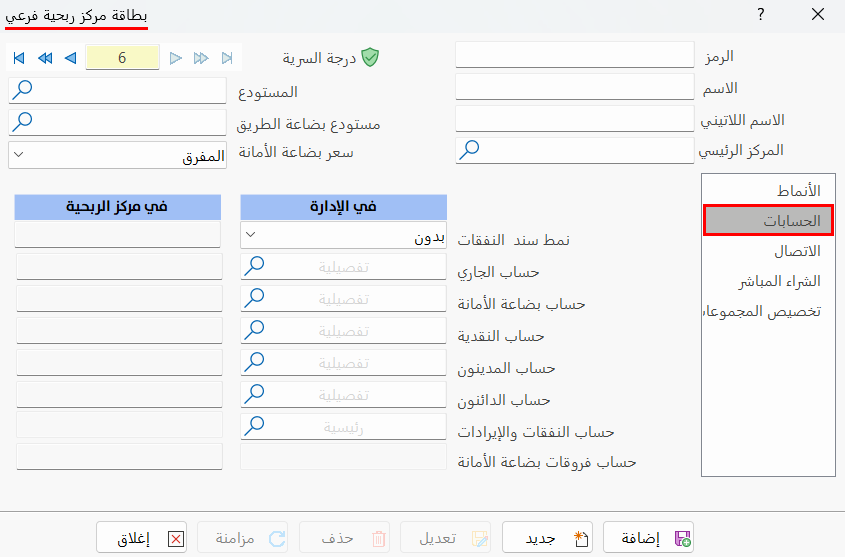Click the إضافة button
Image resolution: width=845 pixels, height=557 pixels.
[x=648, y=537]
